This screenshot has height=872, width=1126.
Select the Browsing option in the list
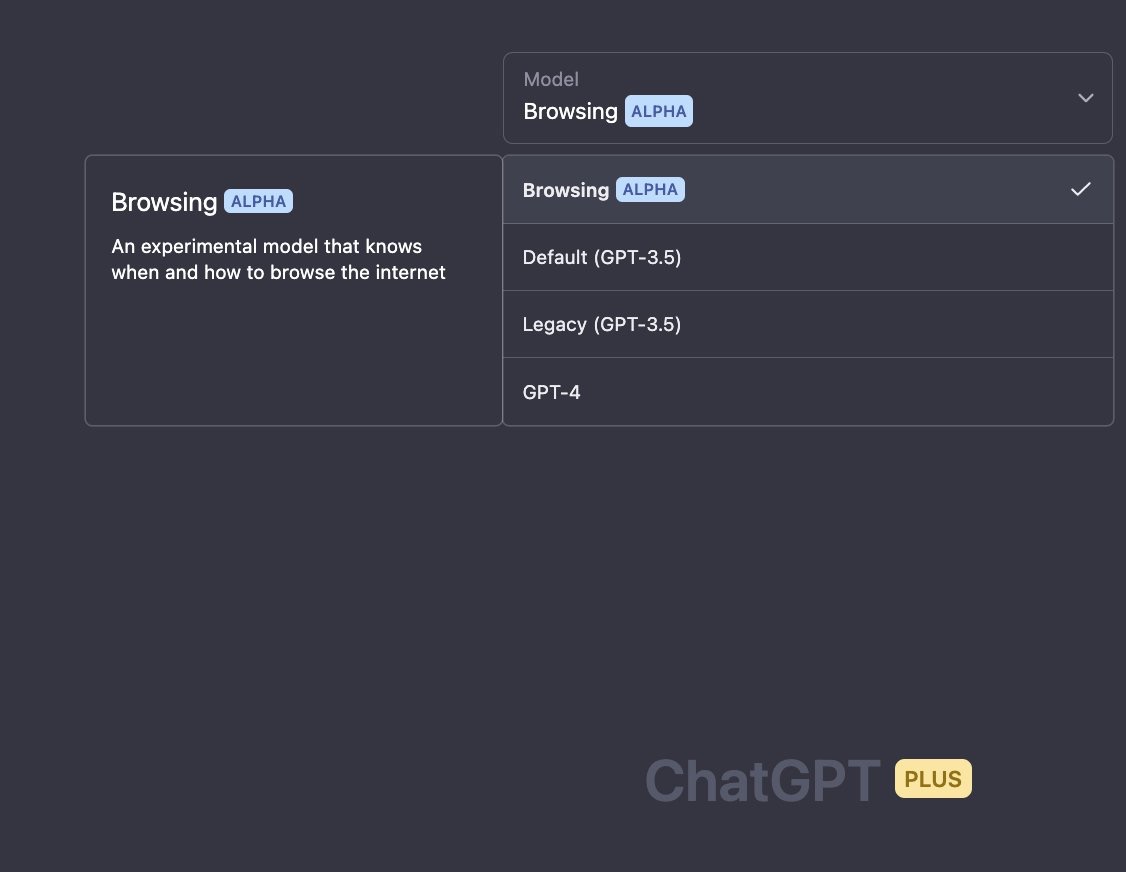(566, 190)
